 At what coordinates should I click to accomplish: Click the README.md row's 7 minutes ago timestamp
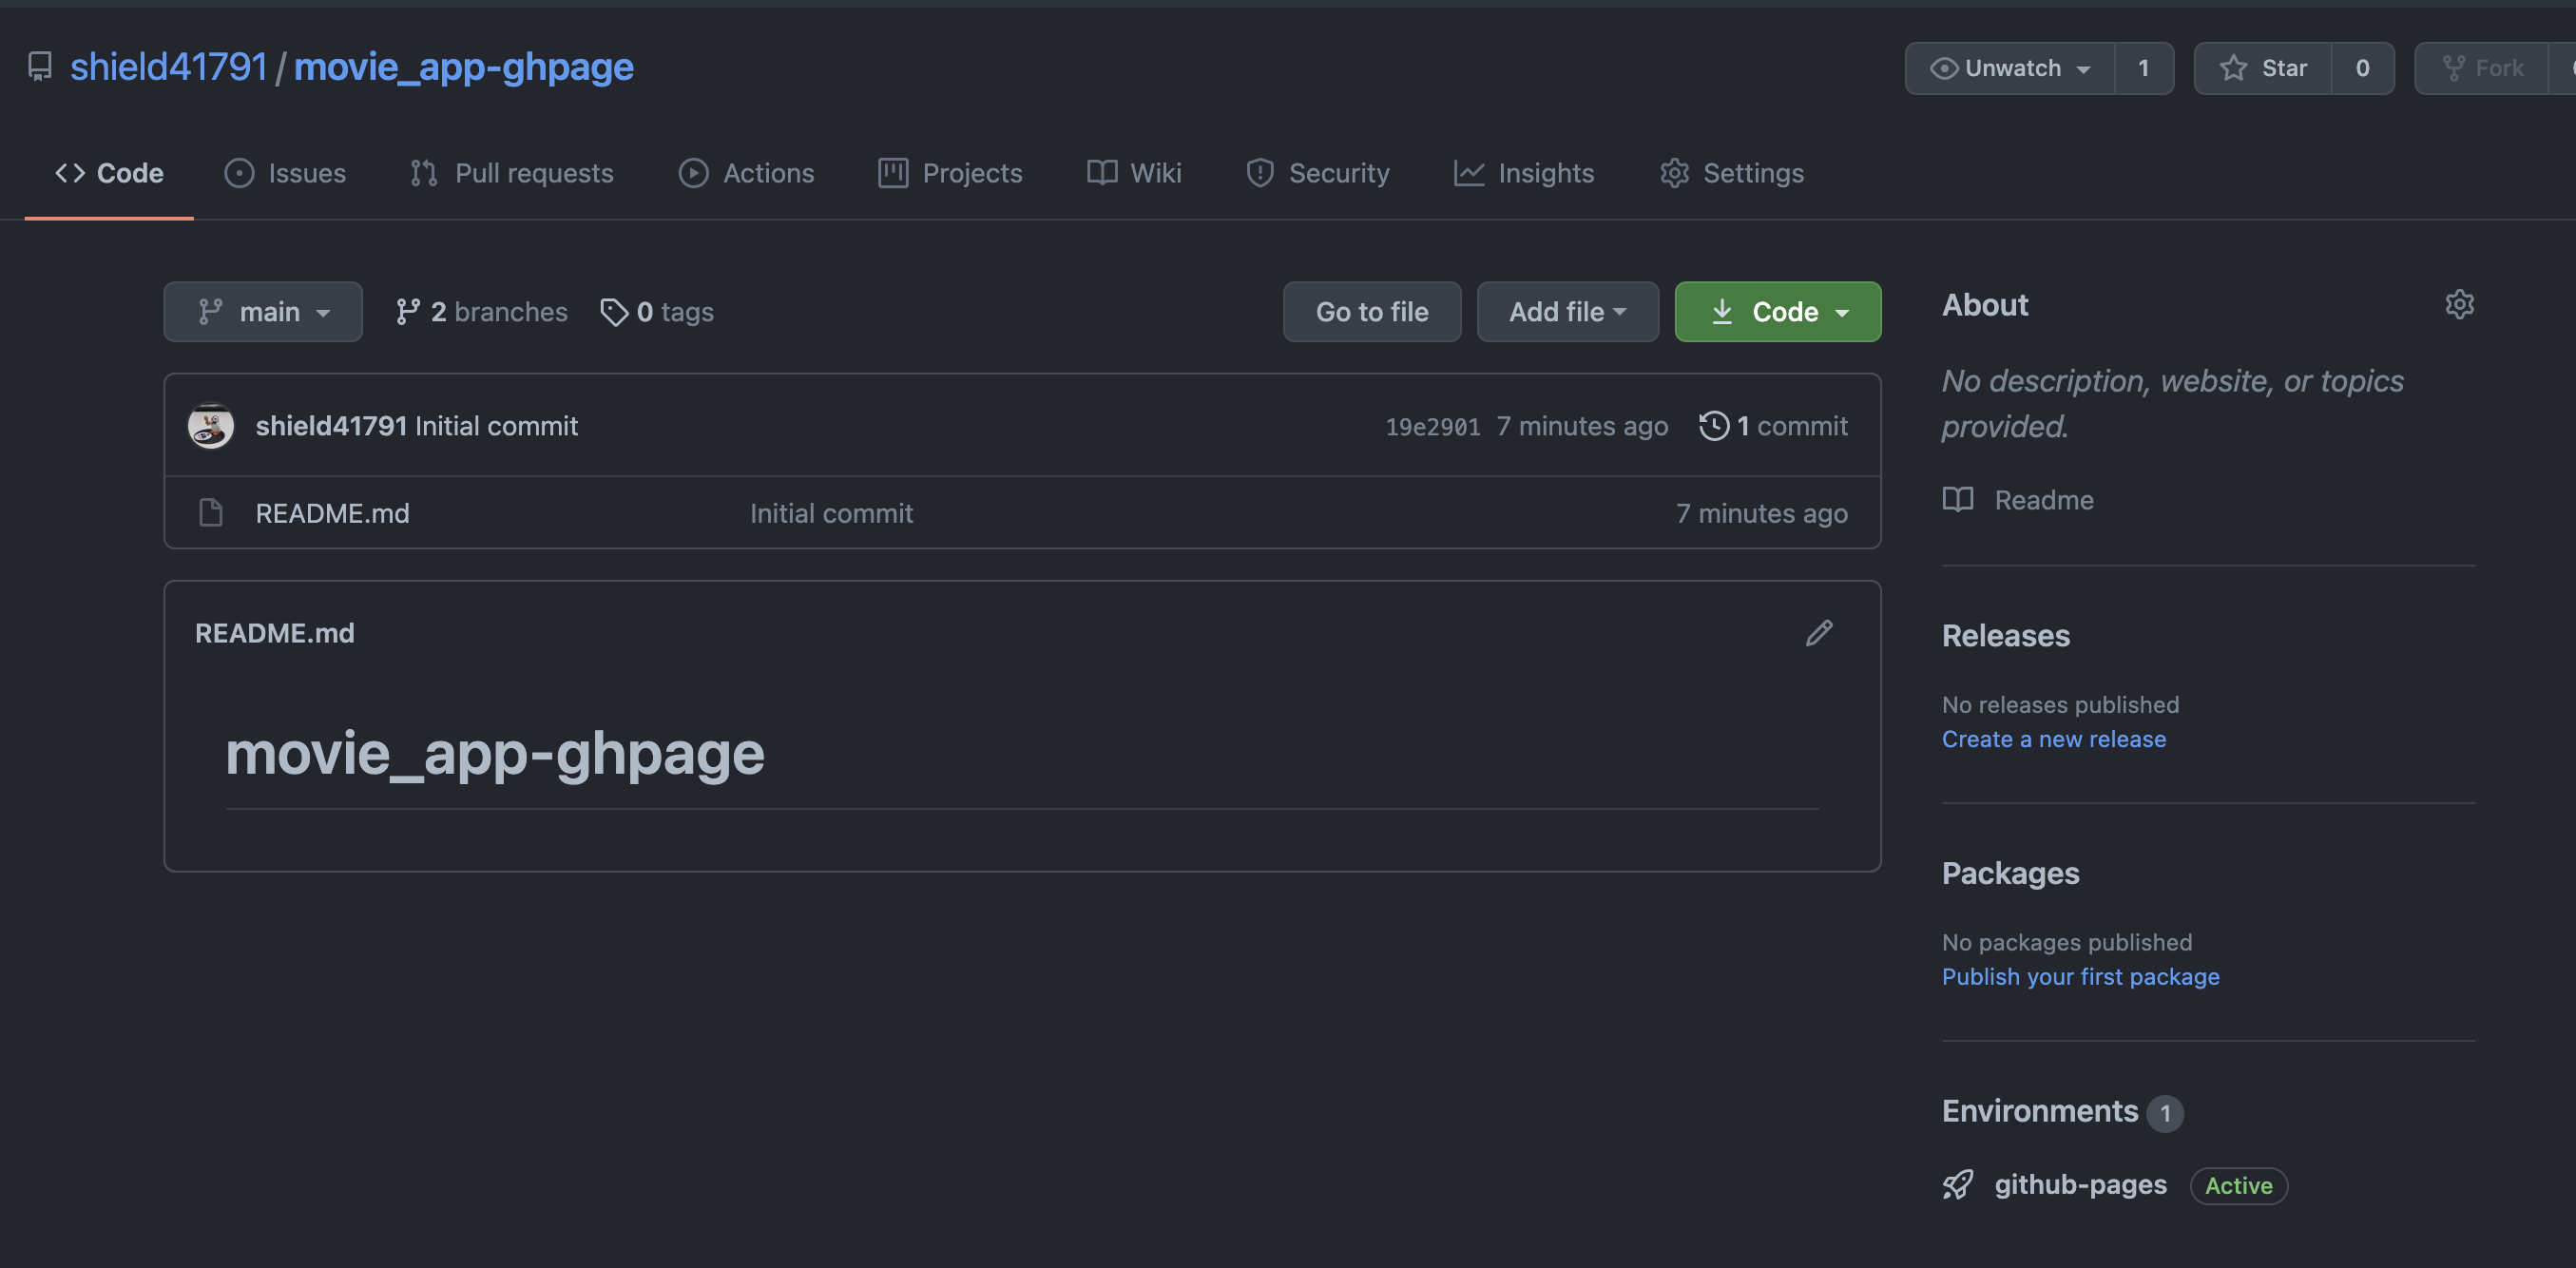tap(1761, 513)
